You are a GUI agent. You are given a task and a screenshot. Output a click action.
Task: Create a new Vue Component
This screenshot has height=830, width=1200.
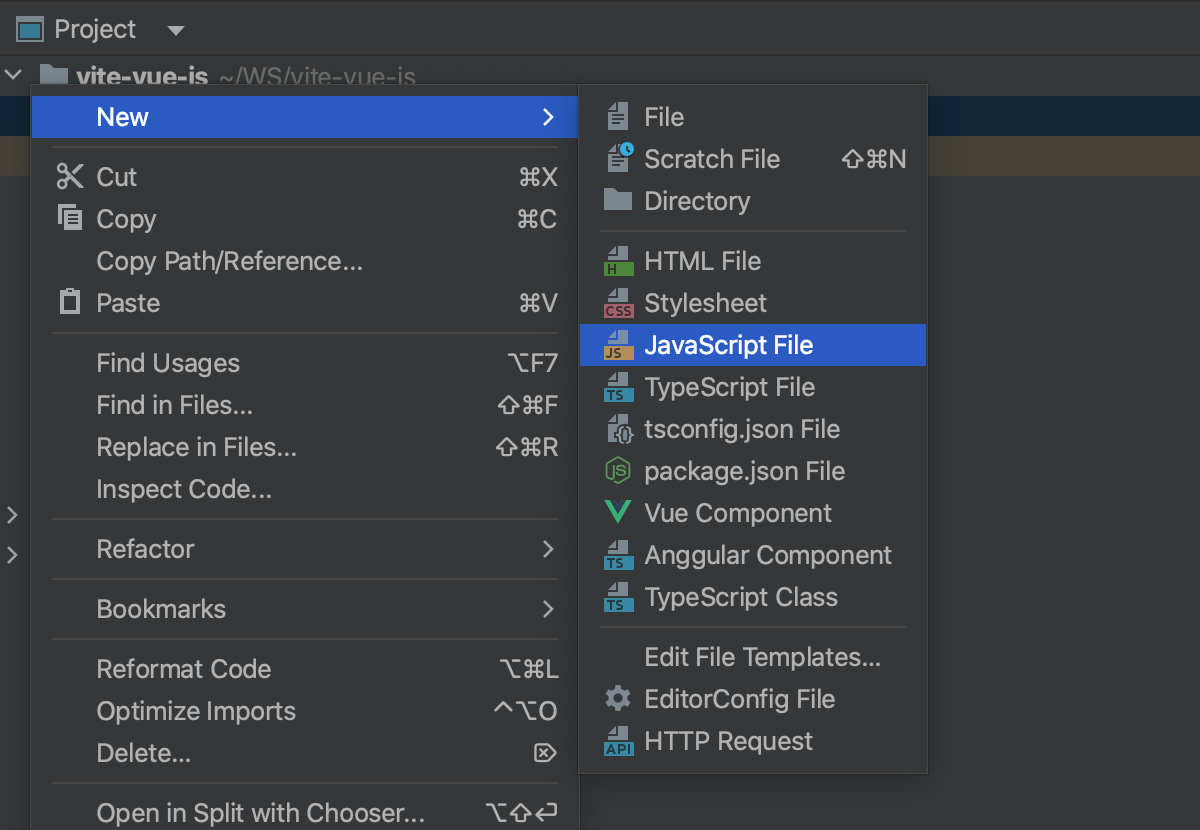738,513
